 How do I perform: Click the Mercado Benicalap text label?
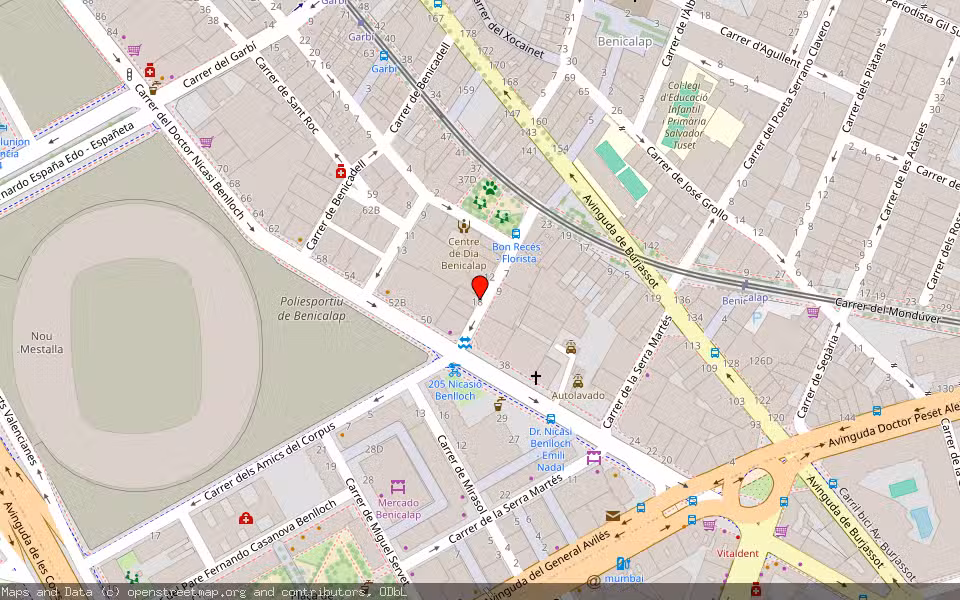coord(399,509)
